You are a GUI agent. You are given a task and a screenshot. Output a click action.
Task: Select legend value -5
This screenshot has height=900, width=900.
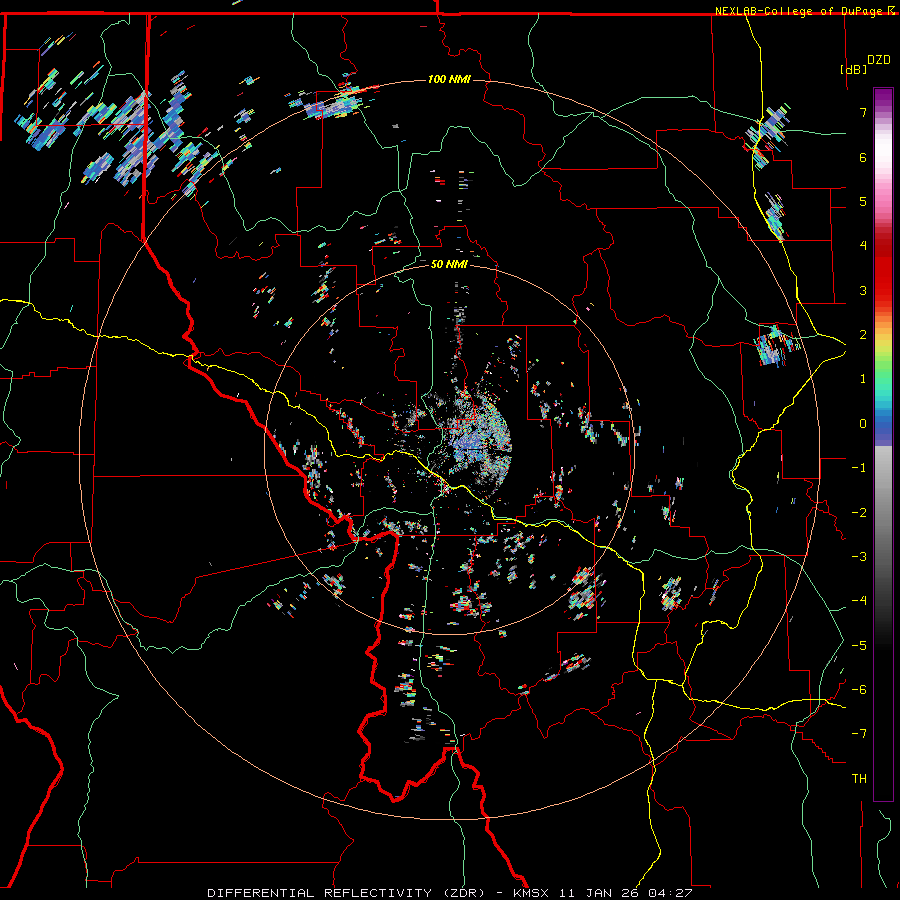click(859, 646)
